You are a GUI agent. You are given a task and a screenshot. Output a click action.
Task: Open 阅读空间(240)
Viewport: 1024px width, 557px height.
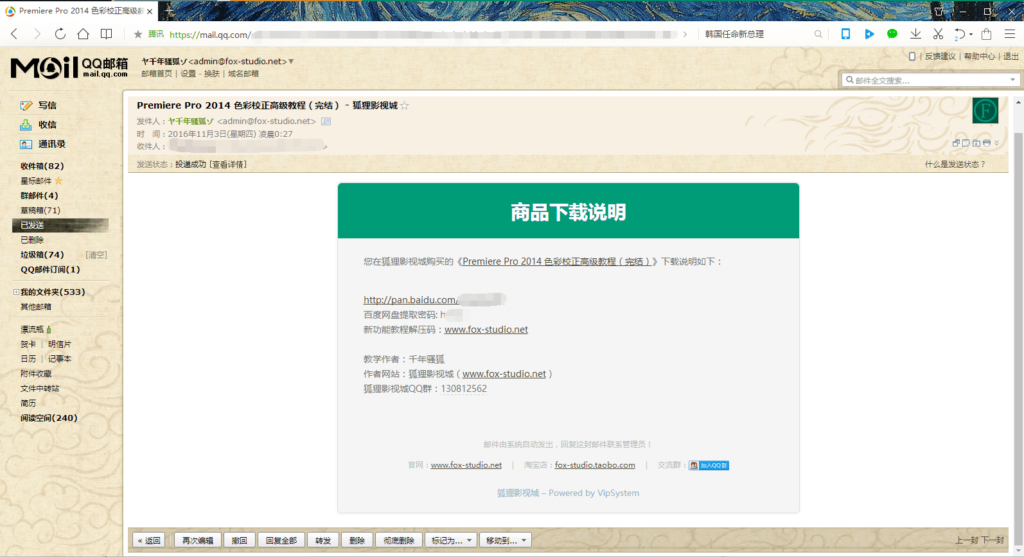click(49, 418)
